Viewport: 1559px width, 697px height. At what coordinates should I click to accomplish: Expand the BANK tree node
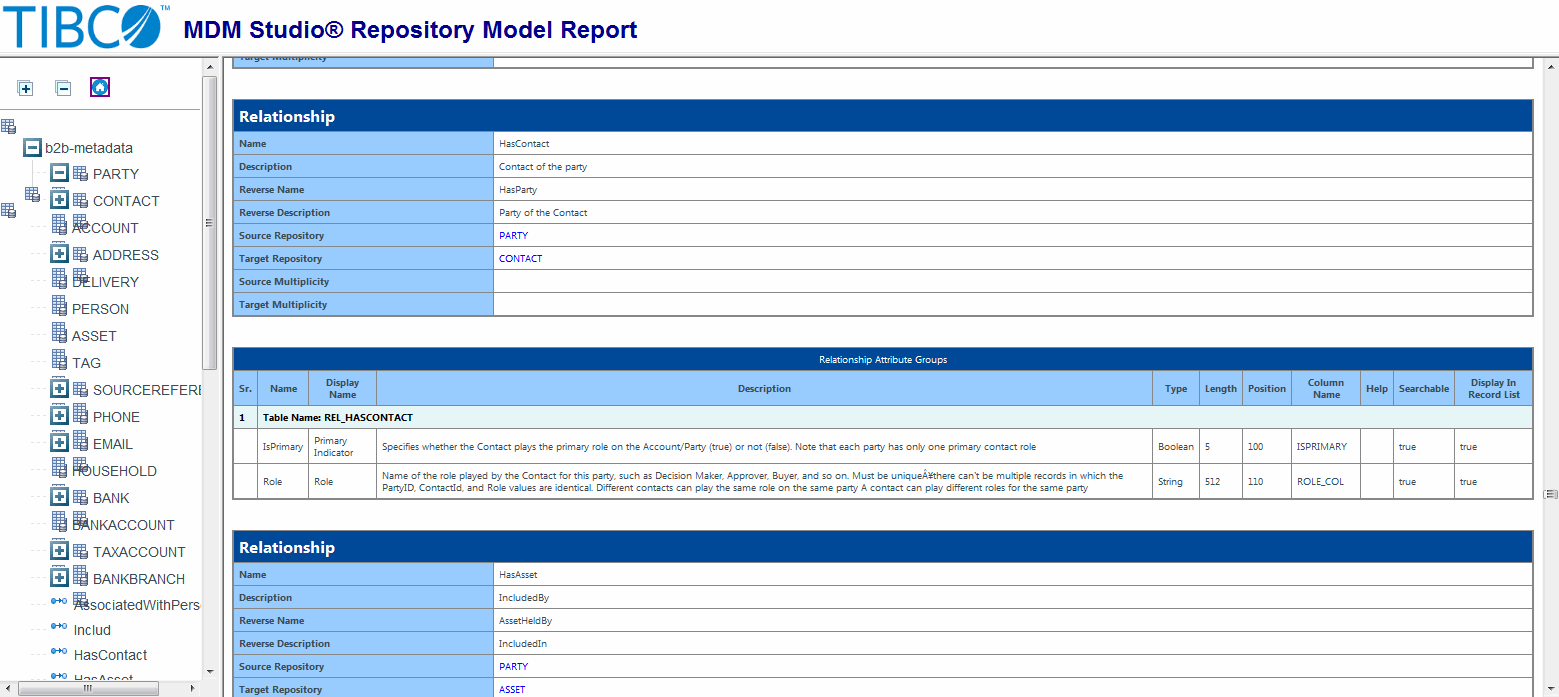click(x=60, y=497)
